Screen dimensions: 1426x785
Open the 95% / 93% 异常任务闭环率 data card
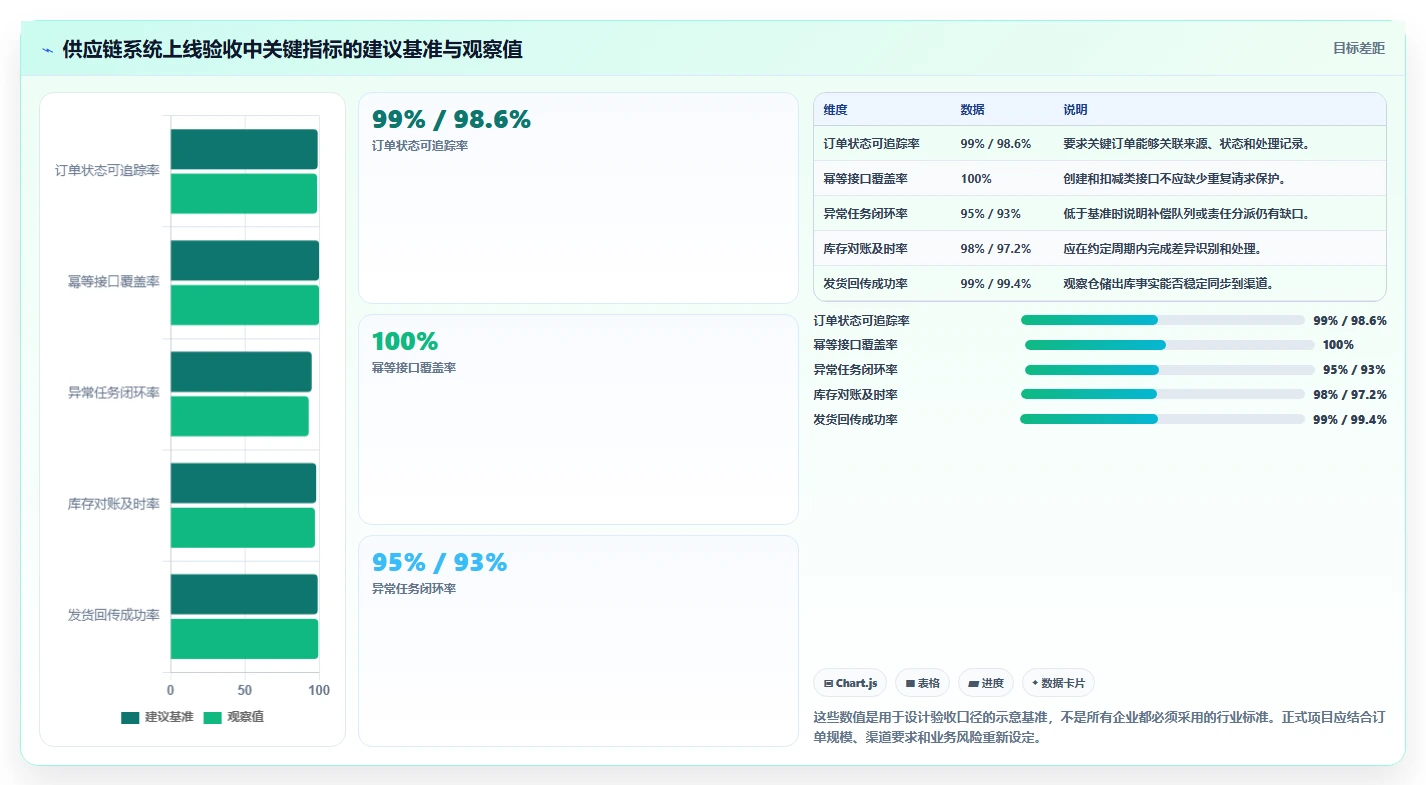click(x=578, y=641)
